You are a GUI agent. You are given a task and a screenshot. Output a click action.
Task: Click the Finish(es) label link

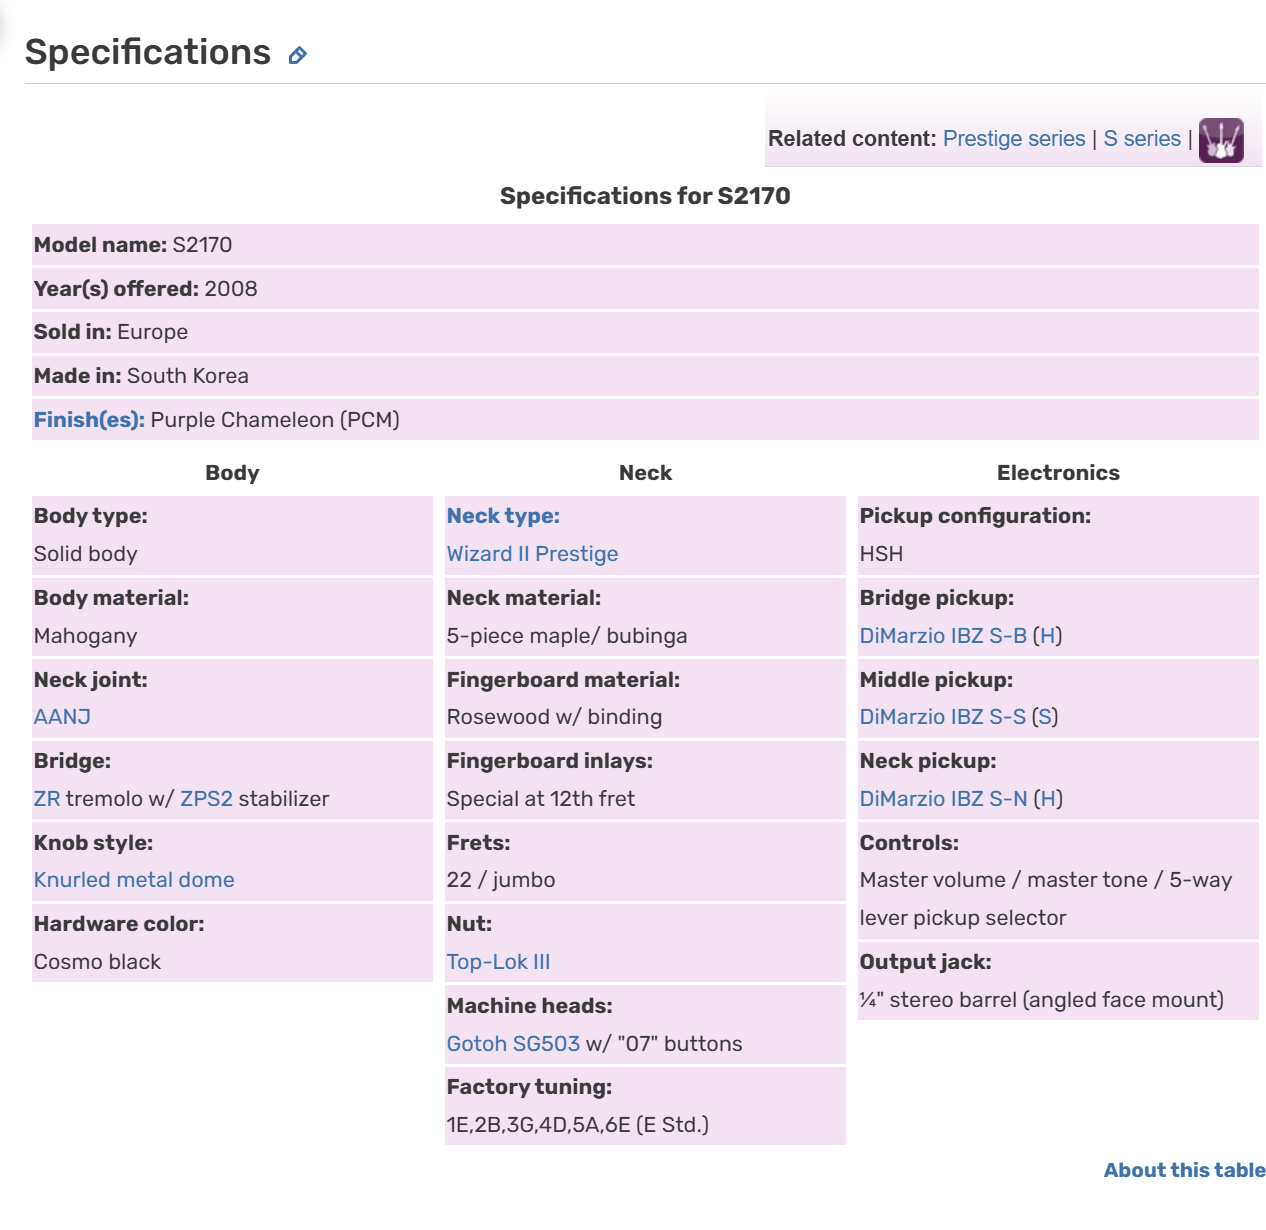pos(89,420)
